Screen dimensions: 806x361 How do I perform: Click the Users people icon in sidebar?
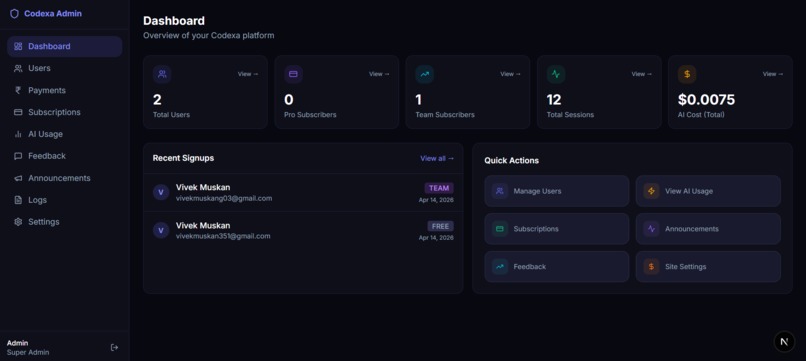[18, 68]
